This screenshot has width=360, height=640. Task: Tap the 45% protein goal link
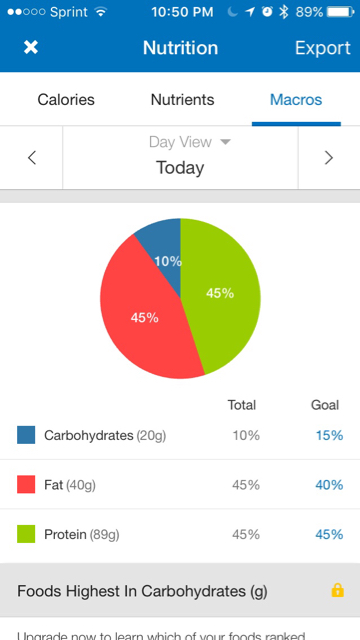click(329, 534)
